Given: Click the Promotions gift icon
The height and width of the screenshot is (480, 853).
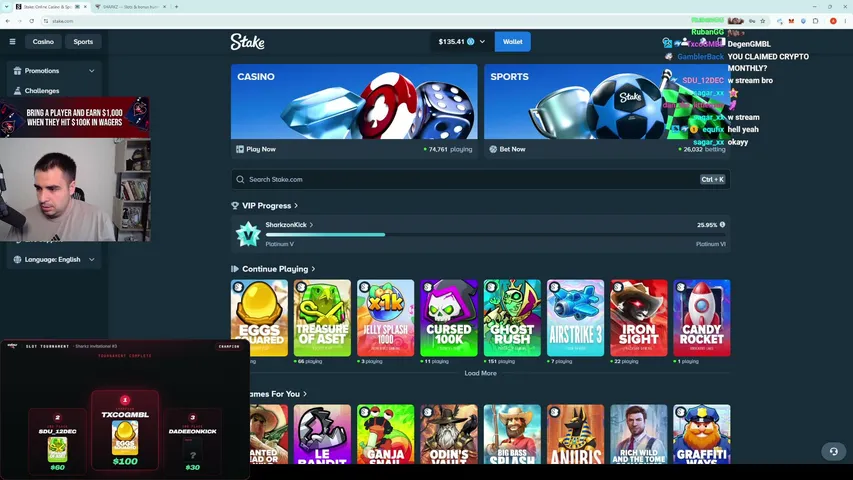Looking at the screenshot, I should [17, 71].
